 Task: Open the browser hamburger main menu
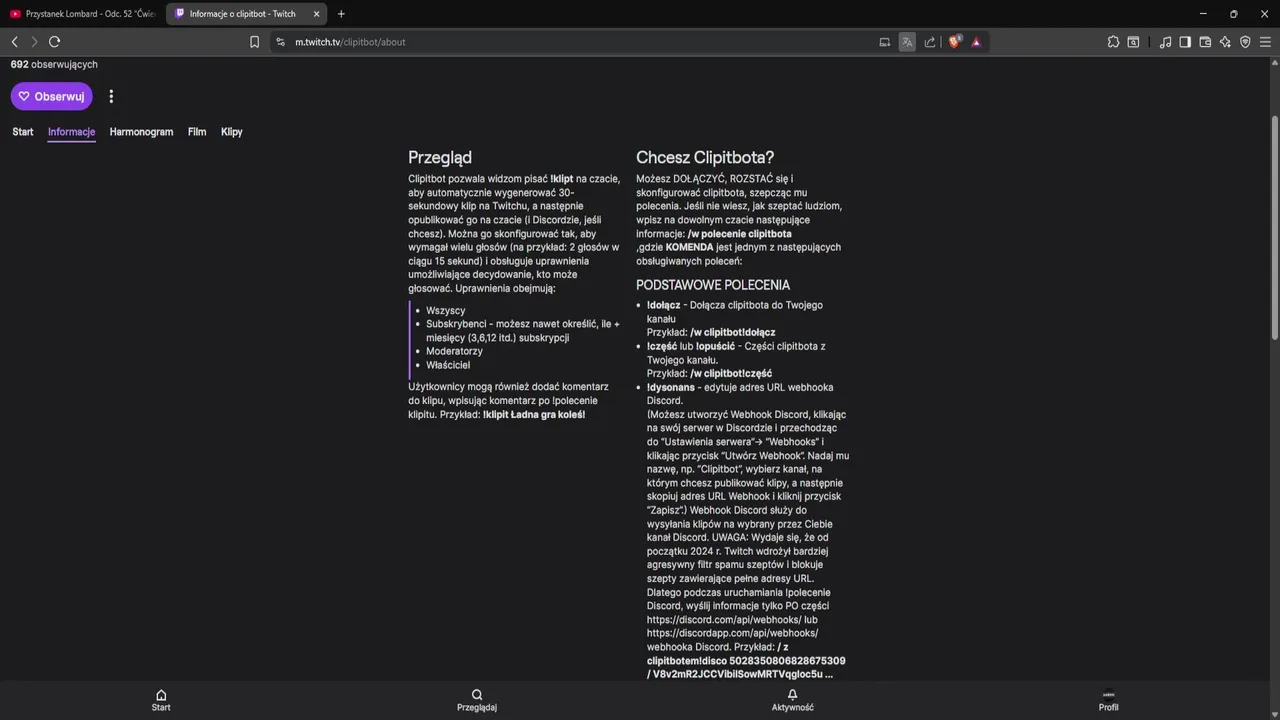tap(1265, 42)
